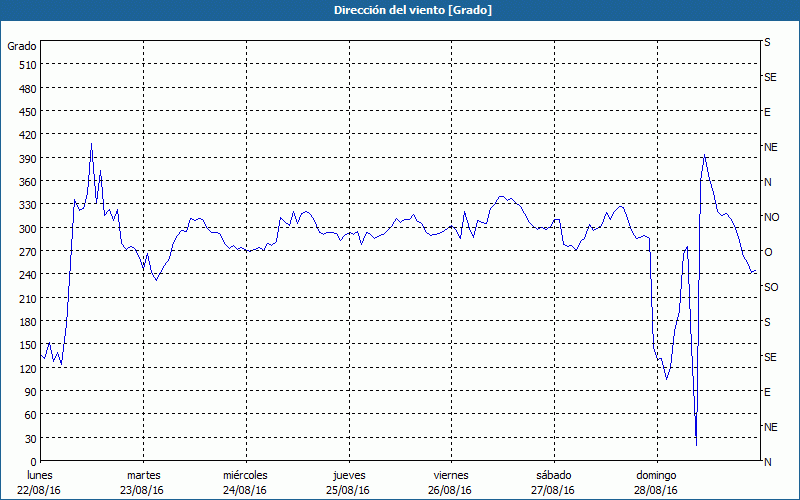The image size is (800, 500).
Task: Pick the 'jueves 25/08/16' date label
Action: click(348, 482)
